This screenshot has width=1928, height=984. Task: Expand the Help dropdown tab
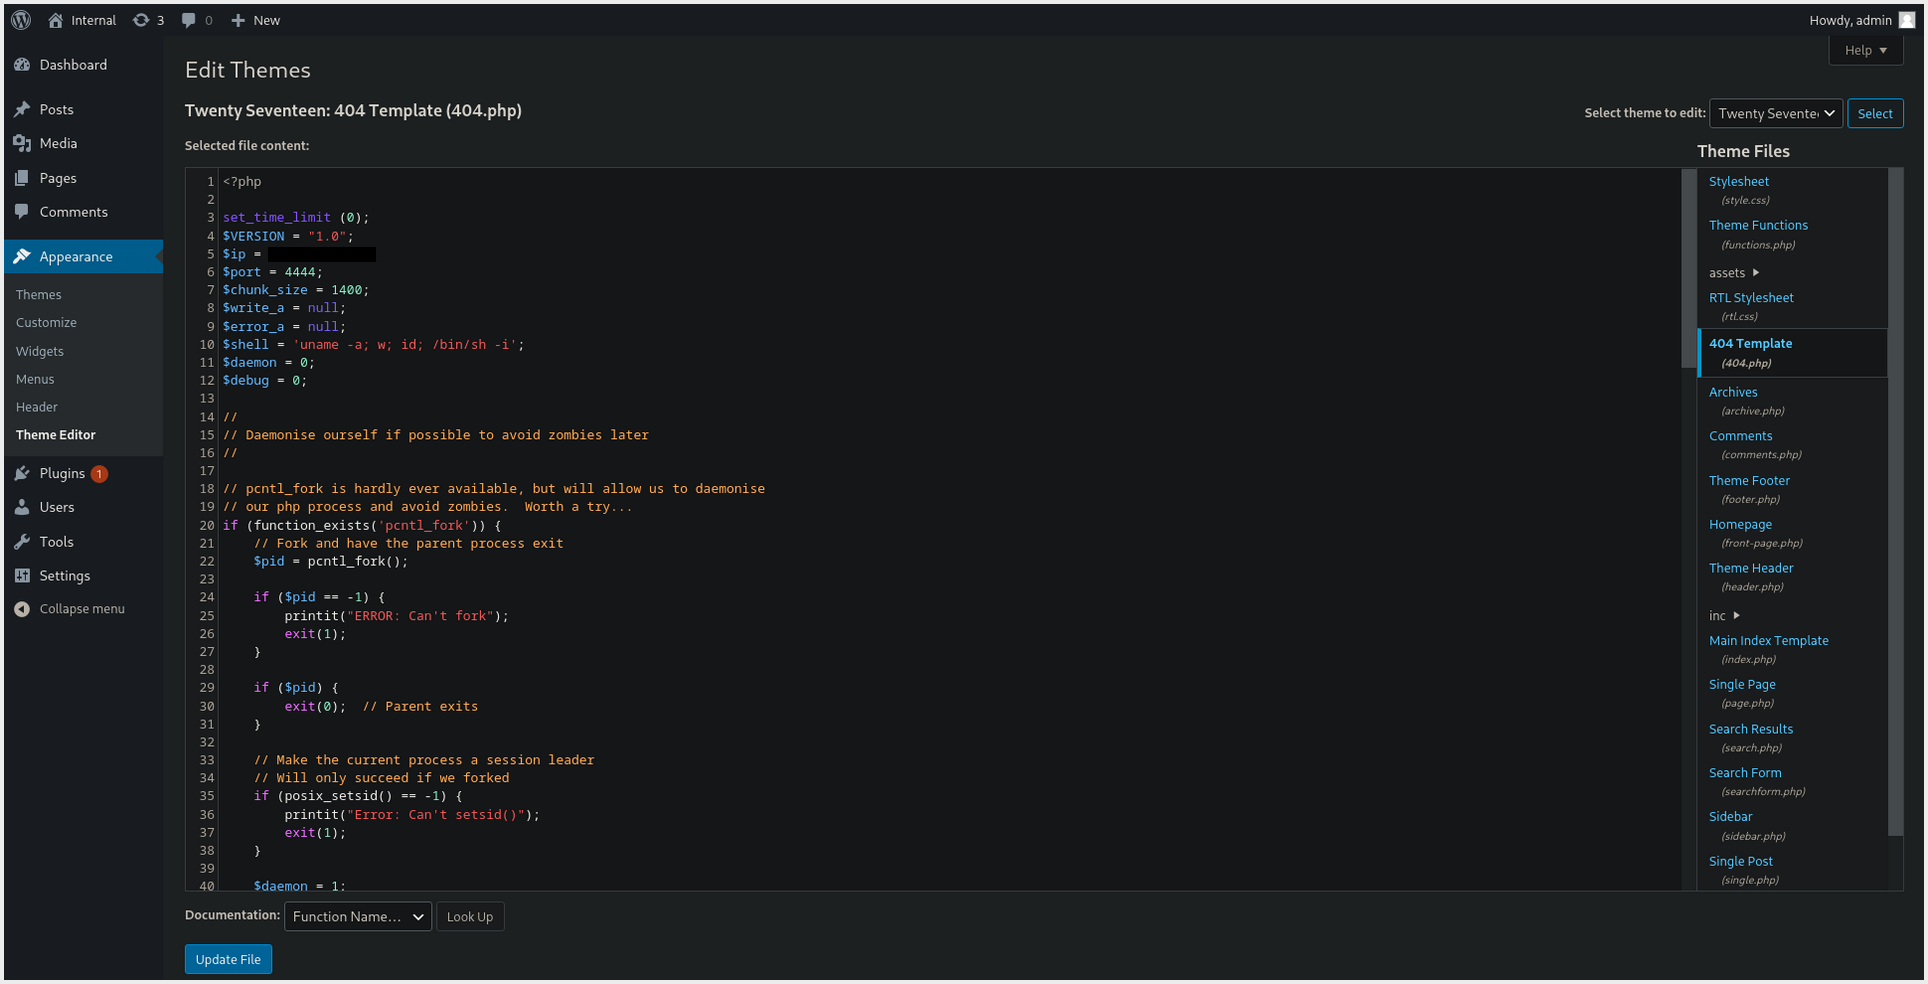(x=1865, y=50)
